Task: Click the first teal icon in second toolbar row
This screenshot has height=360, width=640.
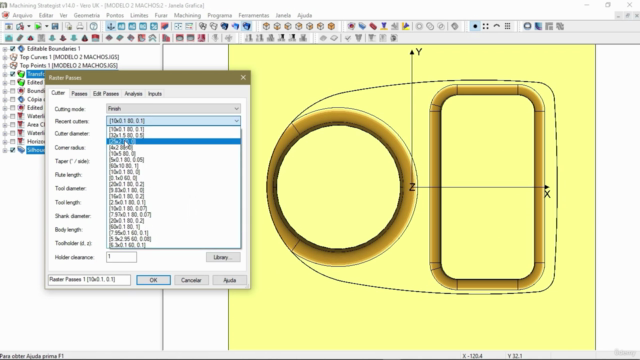Action: [9, 38]
